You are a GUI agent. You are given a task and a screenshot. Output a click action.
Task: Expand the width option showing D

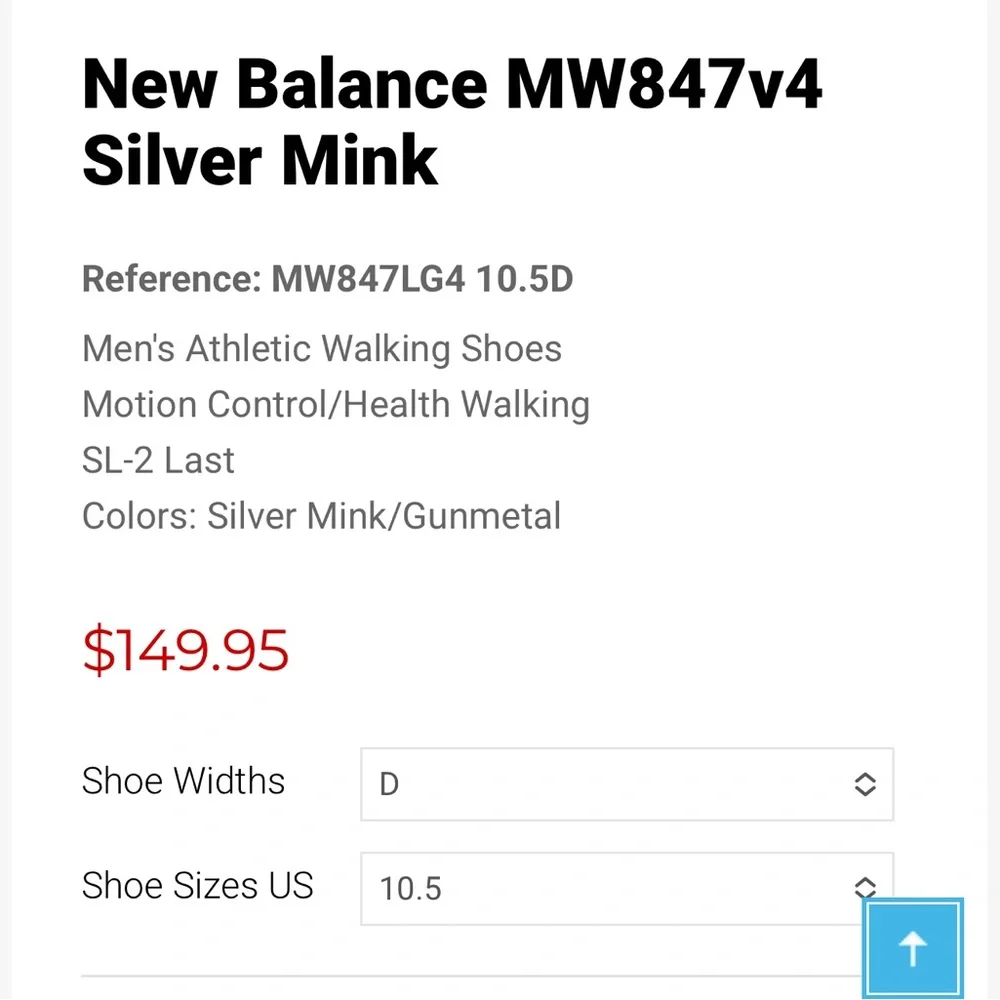point(626,785)
